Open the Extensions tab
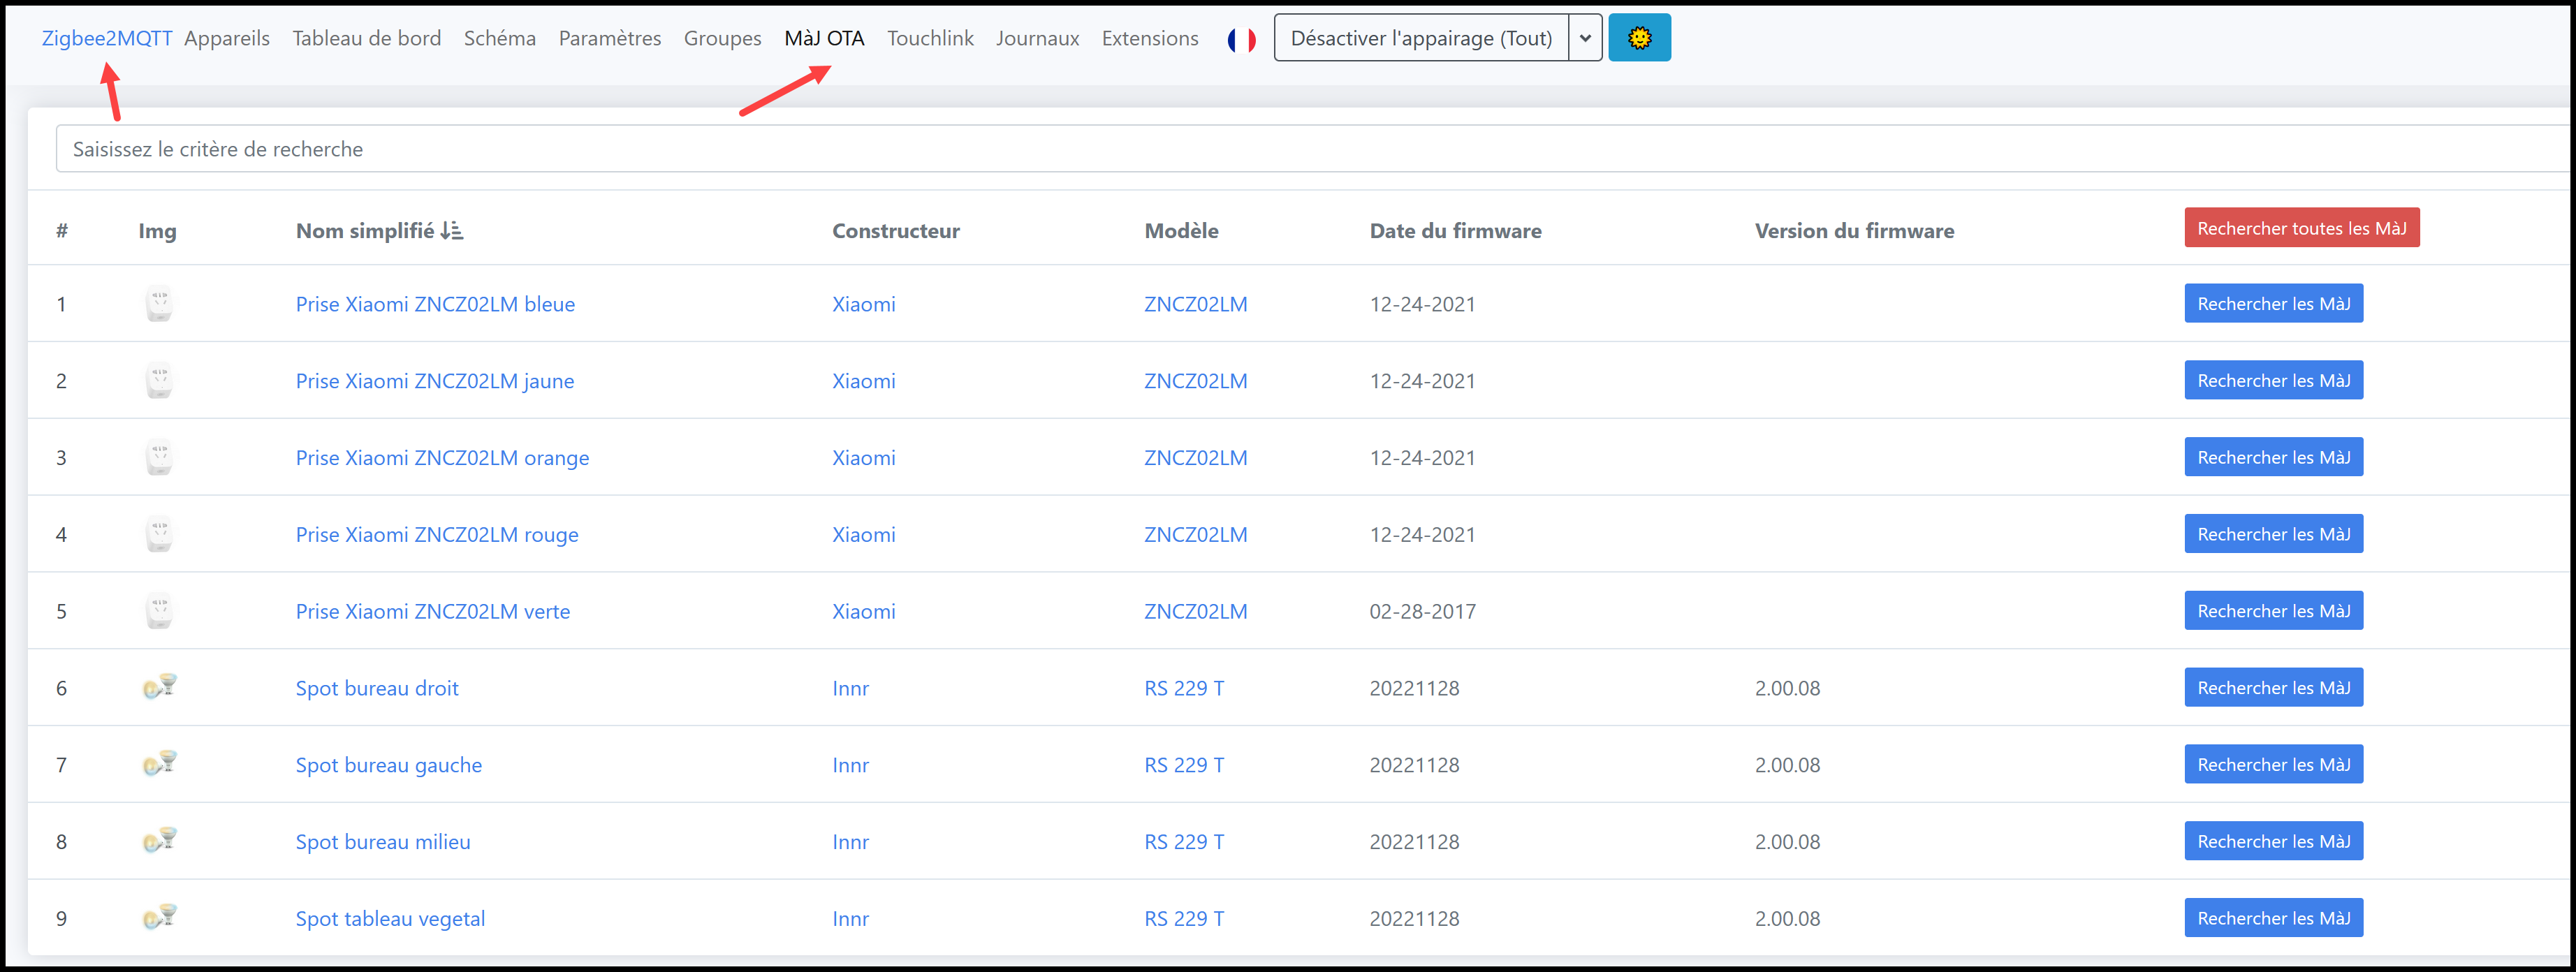The image size is (2576, 972). pyautogui.click(x=1150, y=38)
